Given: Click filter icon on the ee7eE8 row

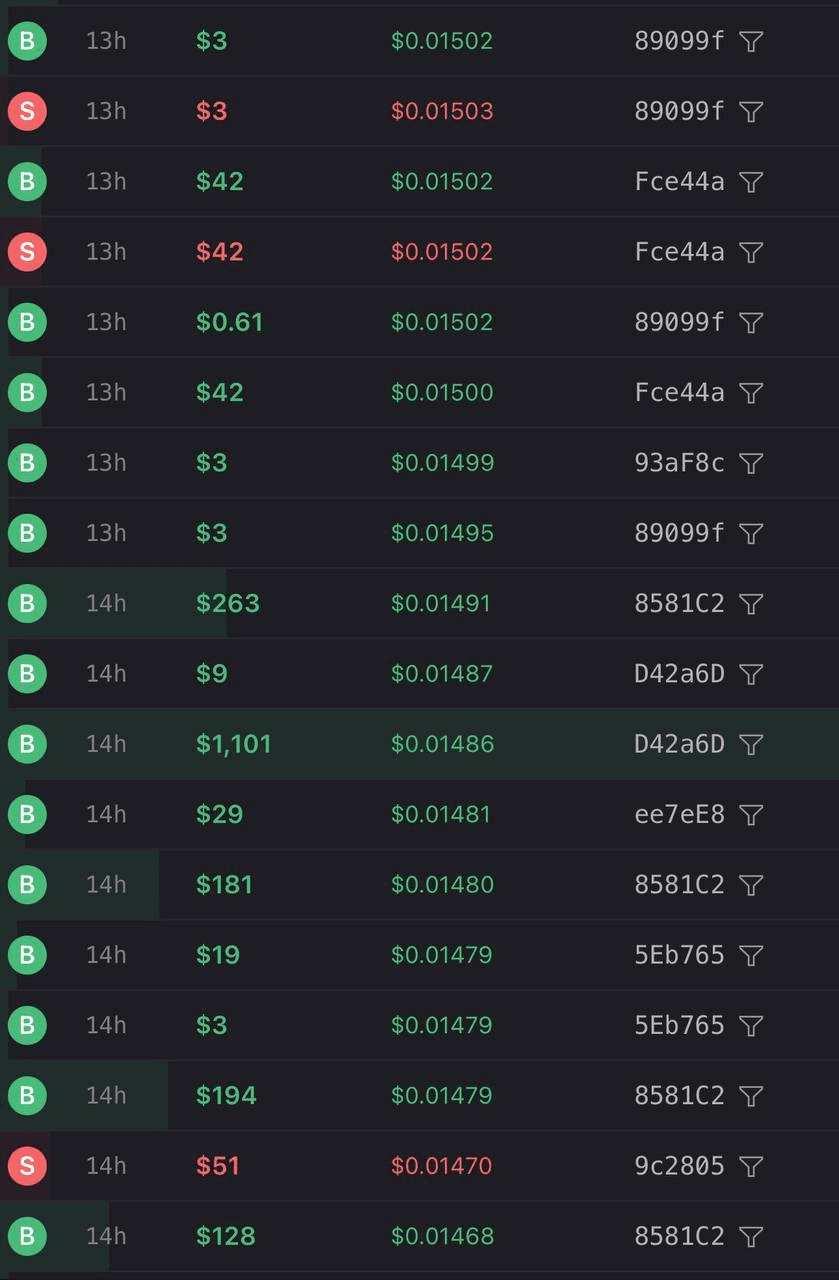Looking at the screenshot, I should 751,815.
